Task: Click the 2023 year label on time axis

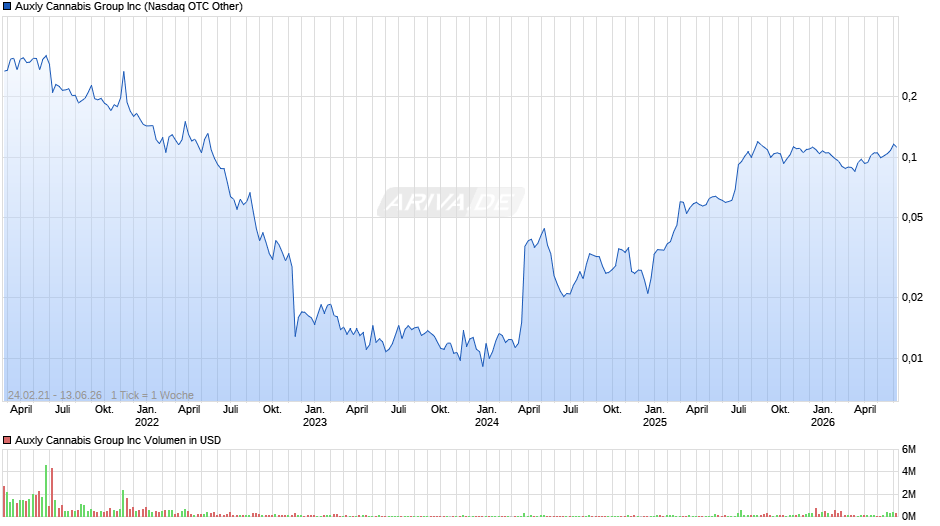Action: coord(315,422)
